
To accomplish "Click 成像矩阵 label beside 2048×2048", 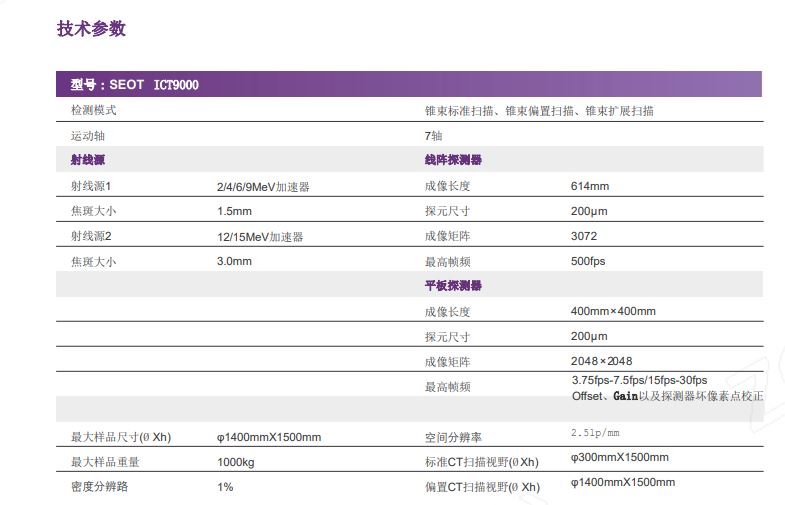I will click(x=448, y=361).
